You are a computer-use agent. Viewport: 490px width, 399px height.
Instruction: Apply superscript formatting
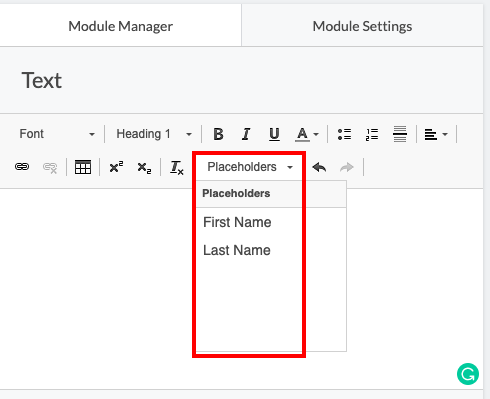116,167
